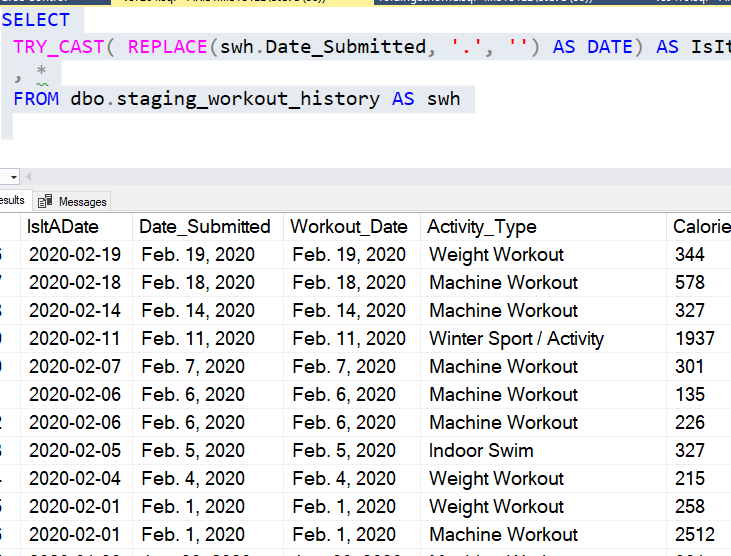Image resolution: width=731 pixels, height=556 pixels.
Task: Click the Messages tab icon
Action: click(45, 202)
